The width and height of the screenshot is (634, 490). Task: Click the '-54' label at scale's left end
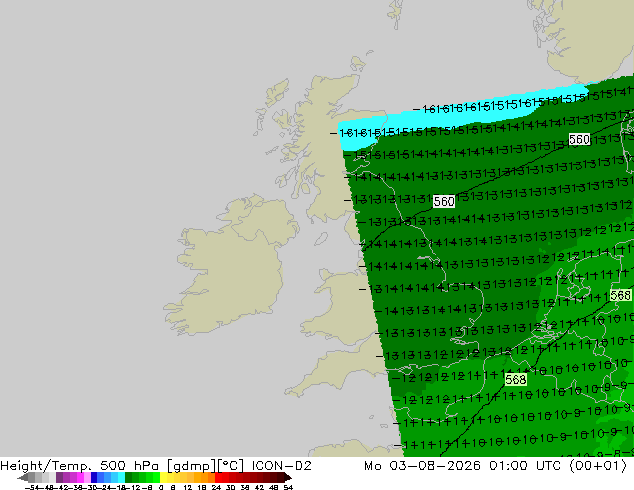click(31, 487)
